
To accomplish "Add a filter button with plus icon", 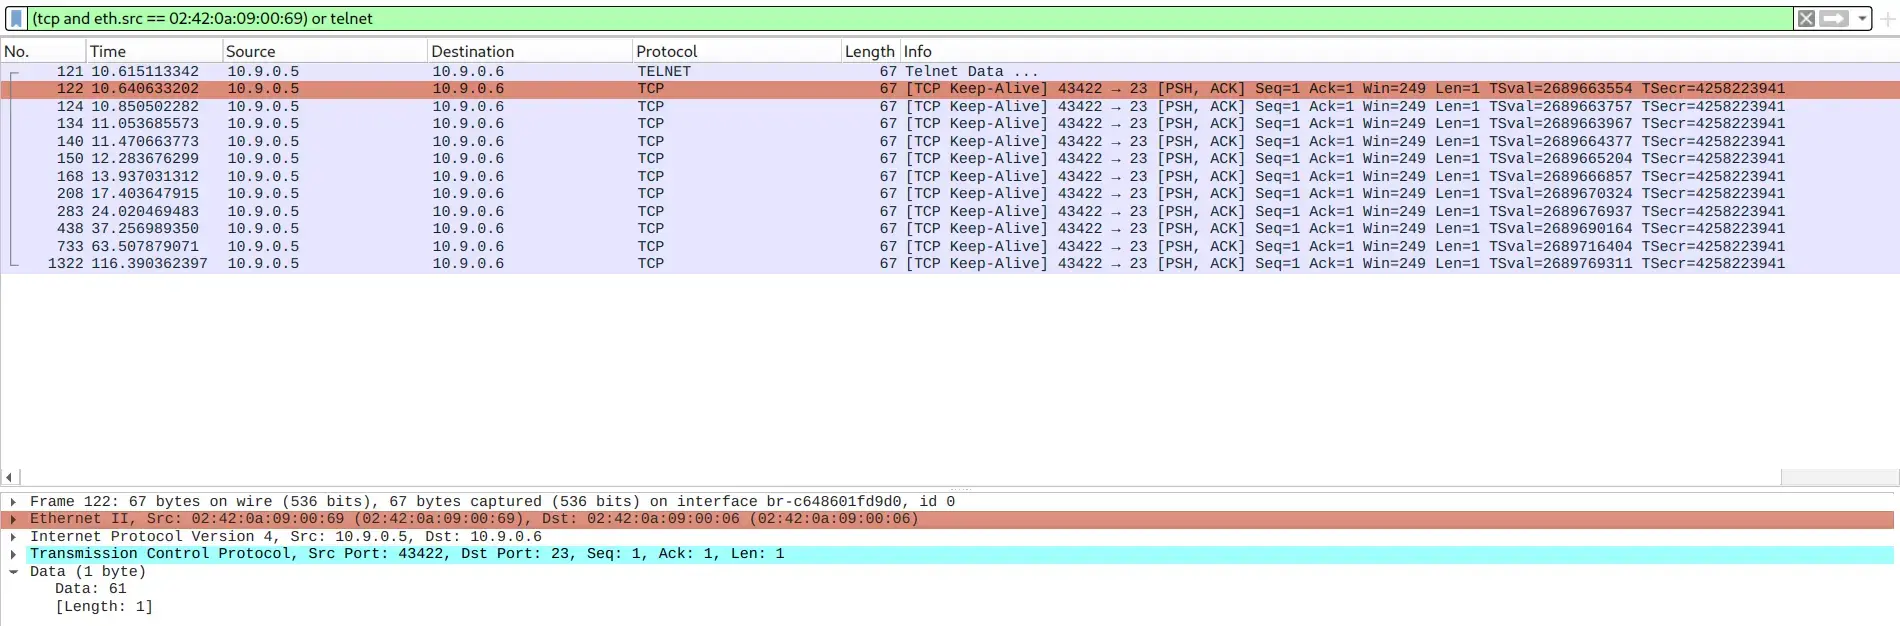I will click(x=1887, y=18).
